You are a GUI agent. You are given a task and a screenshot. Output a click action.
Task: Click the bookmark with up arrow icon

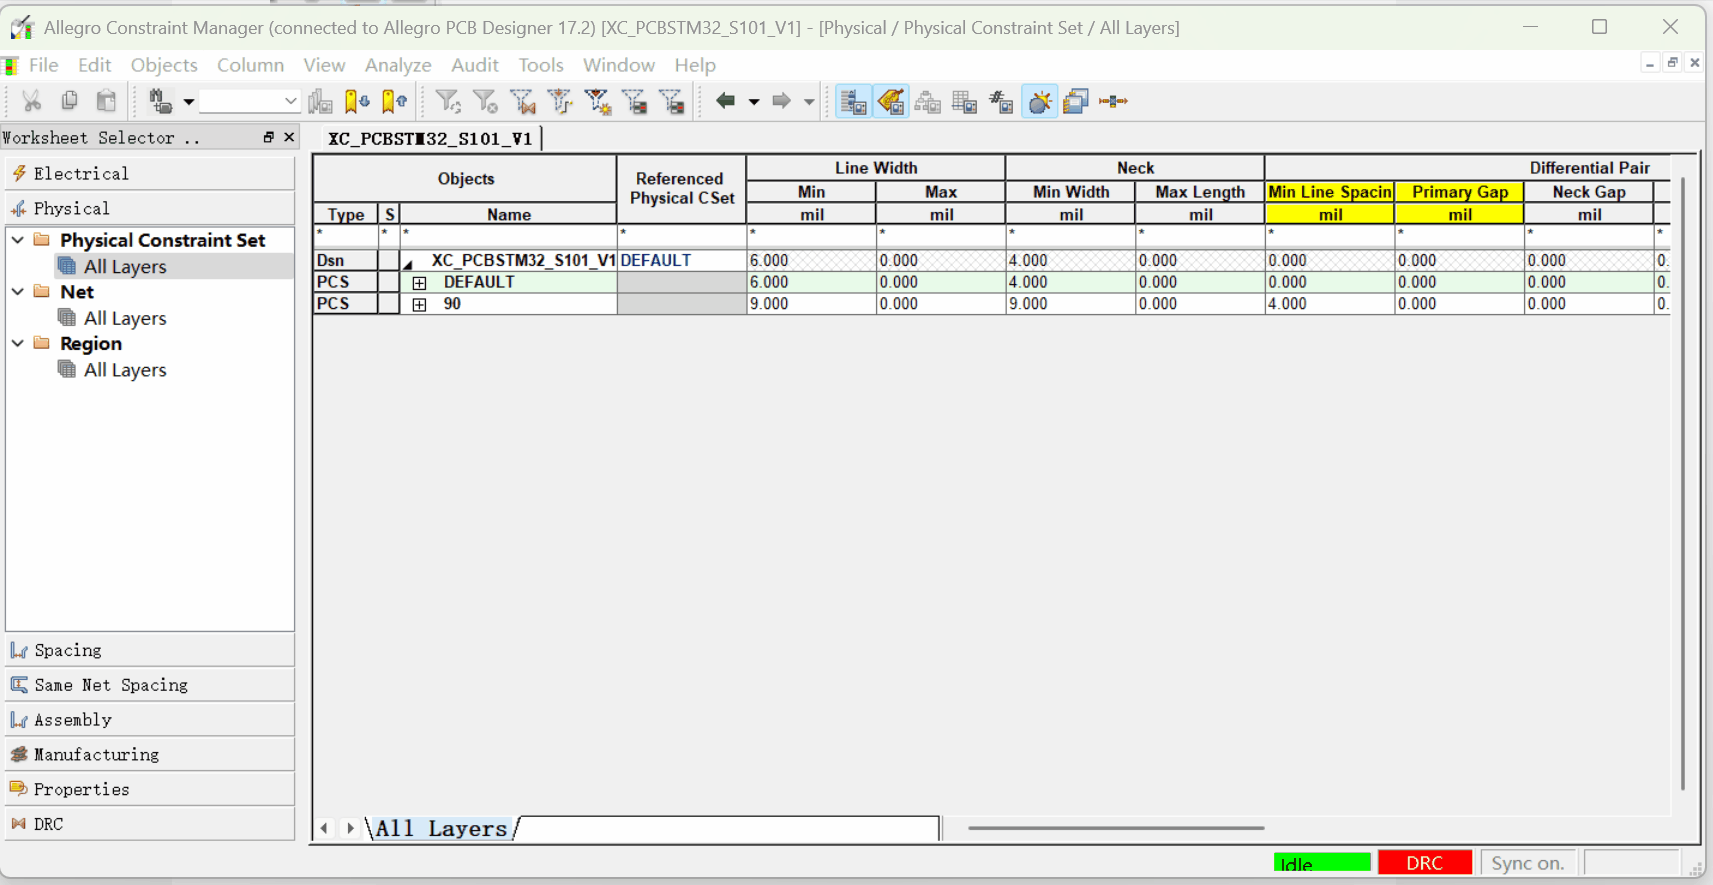[x=395, y=101]
